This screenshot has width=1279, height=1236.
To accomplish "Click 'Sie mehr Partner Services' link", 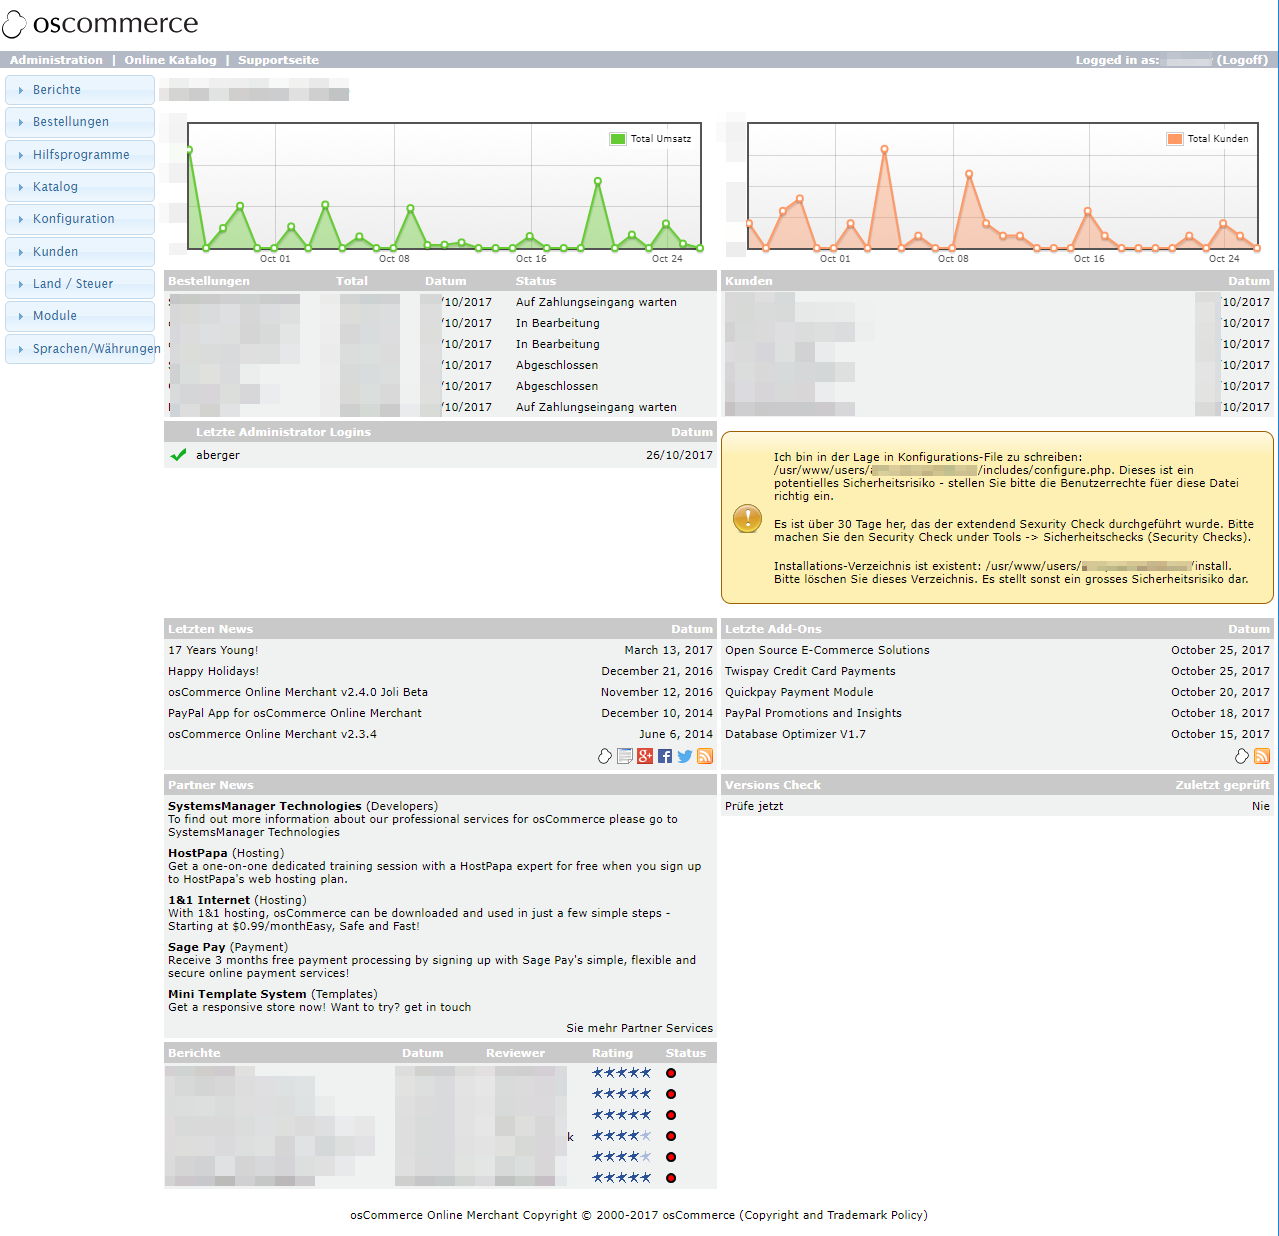I will [640, 1028].
